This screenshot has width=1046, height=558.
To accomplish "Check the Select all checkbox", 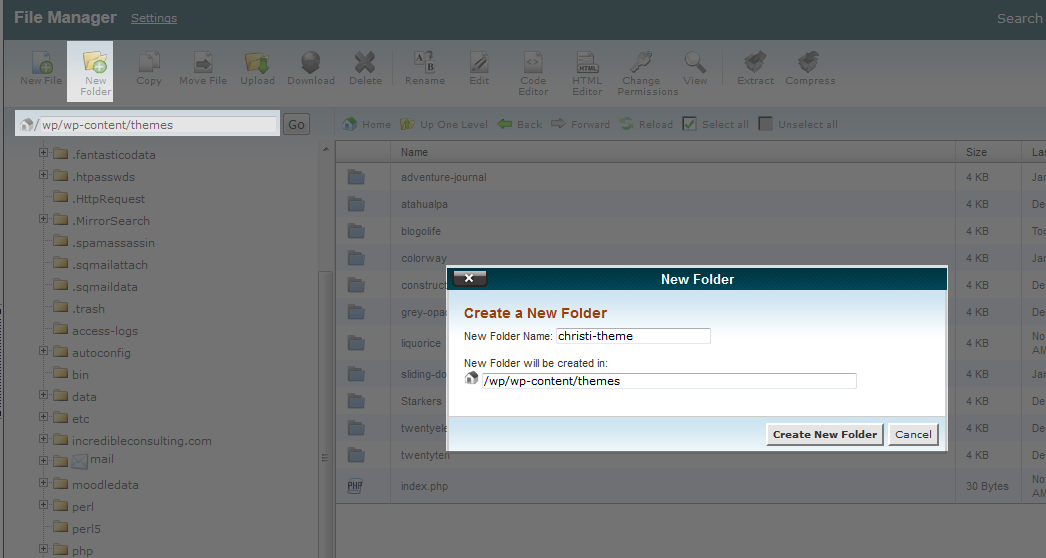I will click(x=690, y=124).
